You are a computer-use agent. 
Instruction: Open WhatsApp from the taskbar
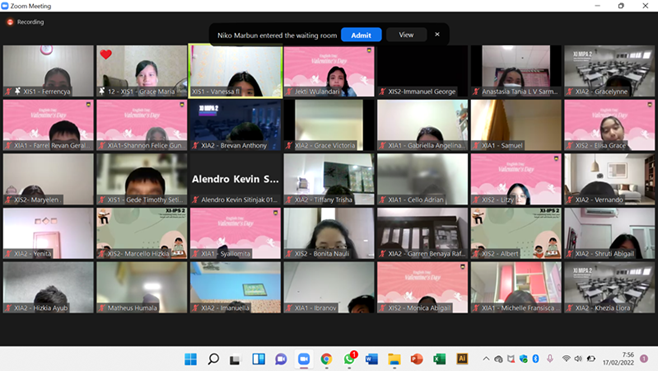[349, 359]
